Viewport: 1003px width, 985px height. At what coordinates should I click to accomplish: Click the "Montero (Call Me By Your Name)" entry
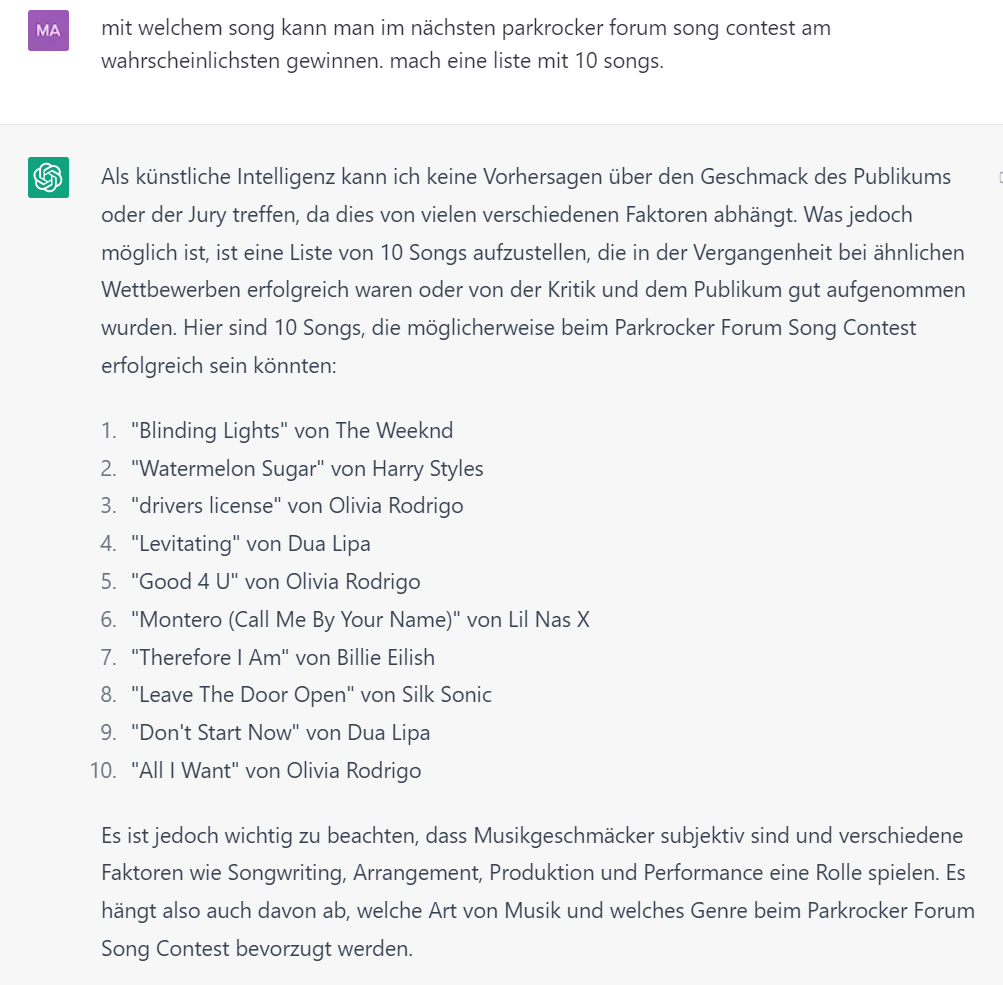click(360, 620)
